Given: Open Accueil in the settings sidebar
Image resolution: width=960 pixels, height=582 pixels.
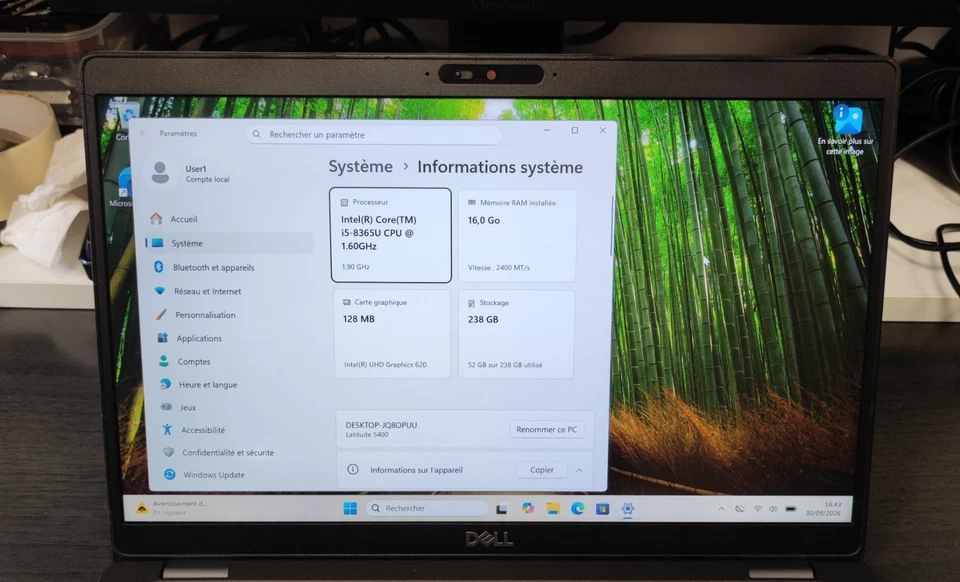Looking at the screenshot, I should 184,219.
